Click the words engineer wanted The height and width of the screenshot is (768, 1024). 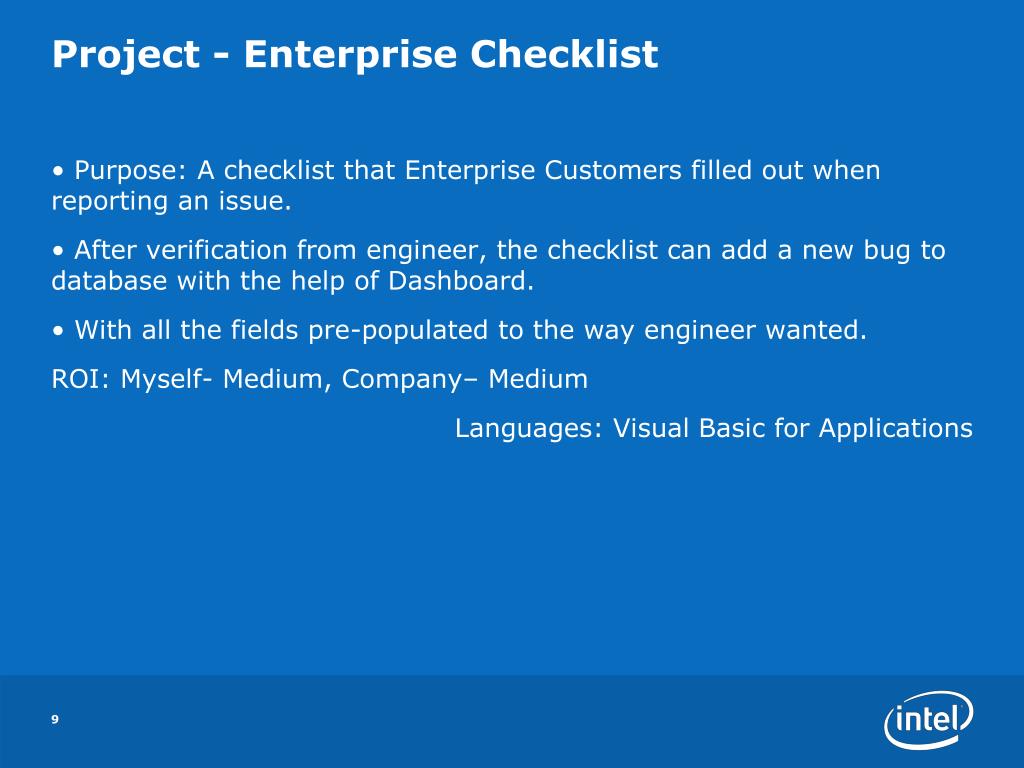tap(755, 330)
